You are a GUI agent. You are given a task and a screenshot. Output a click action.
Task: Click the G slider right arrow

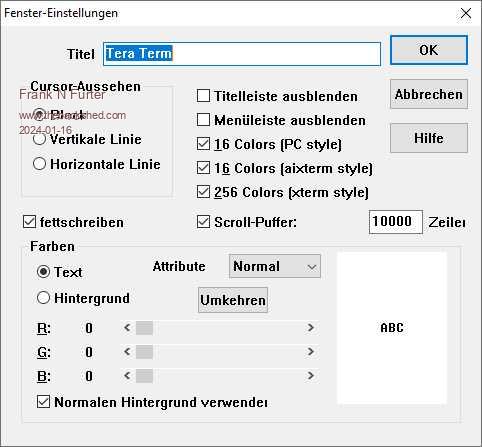point(311,352)
